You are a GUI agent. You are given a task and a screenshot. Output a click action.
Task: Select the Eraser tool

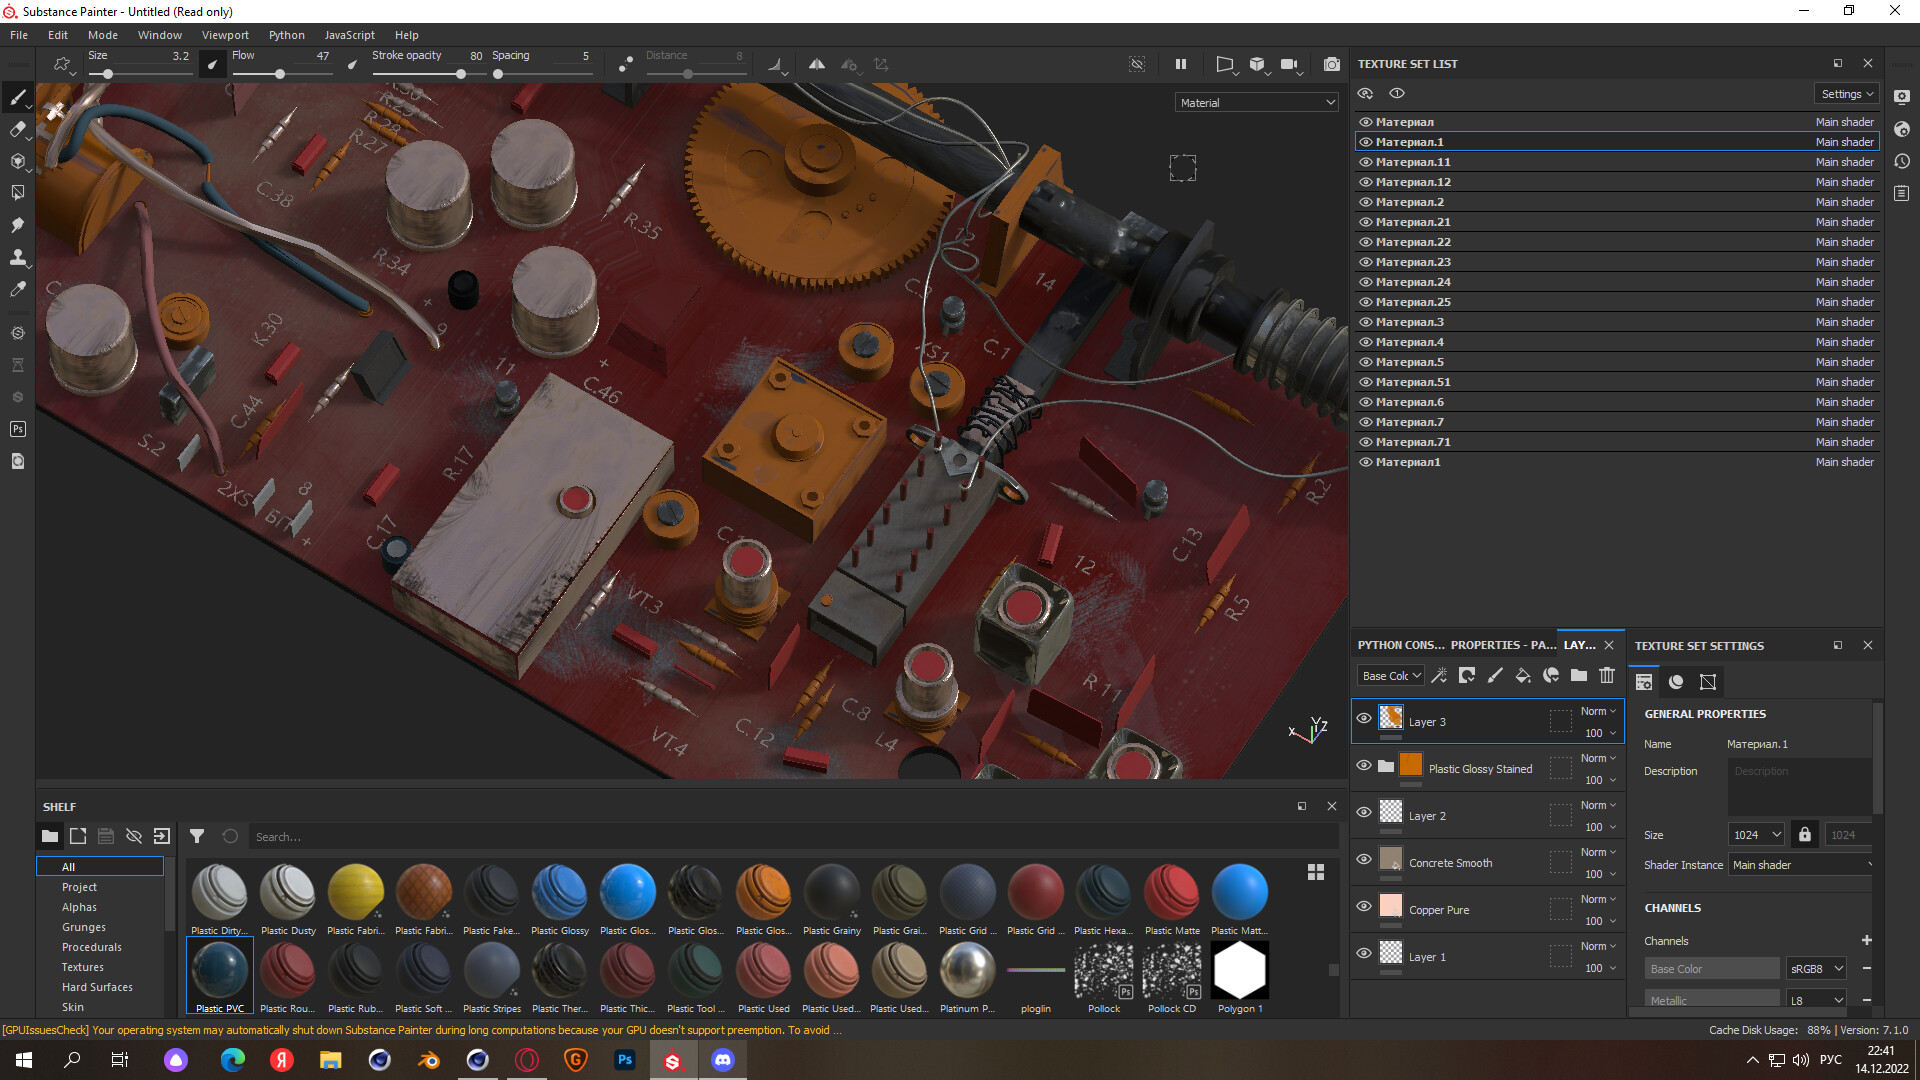[17, 129]
